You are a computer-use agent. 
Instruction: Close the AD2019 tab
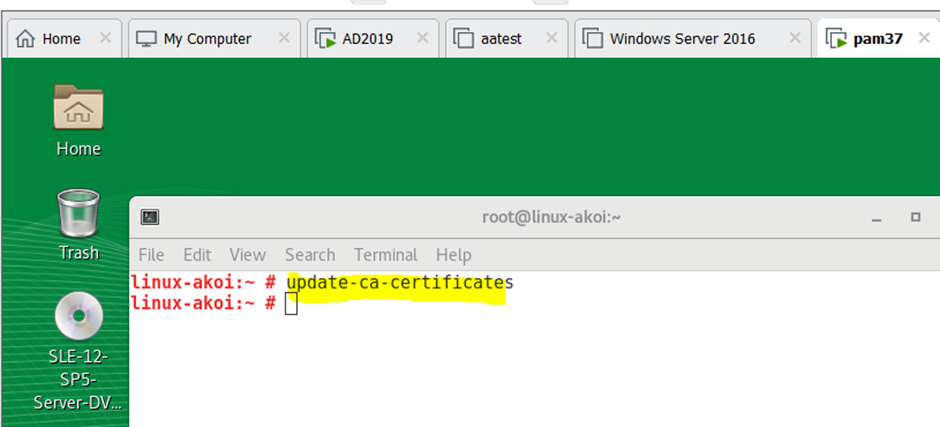pyautogui.click(x=423, y=39)
